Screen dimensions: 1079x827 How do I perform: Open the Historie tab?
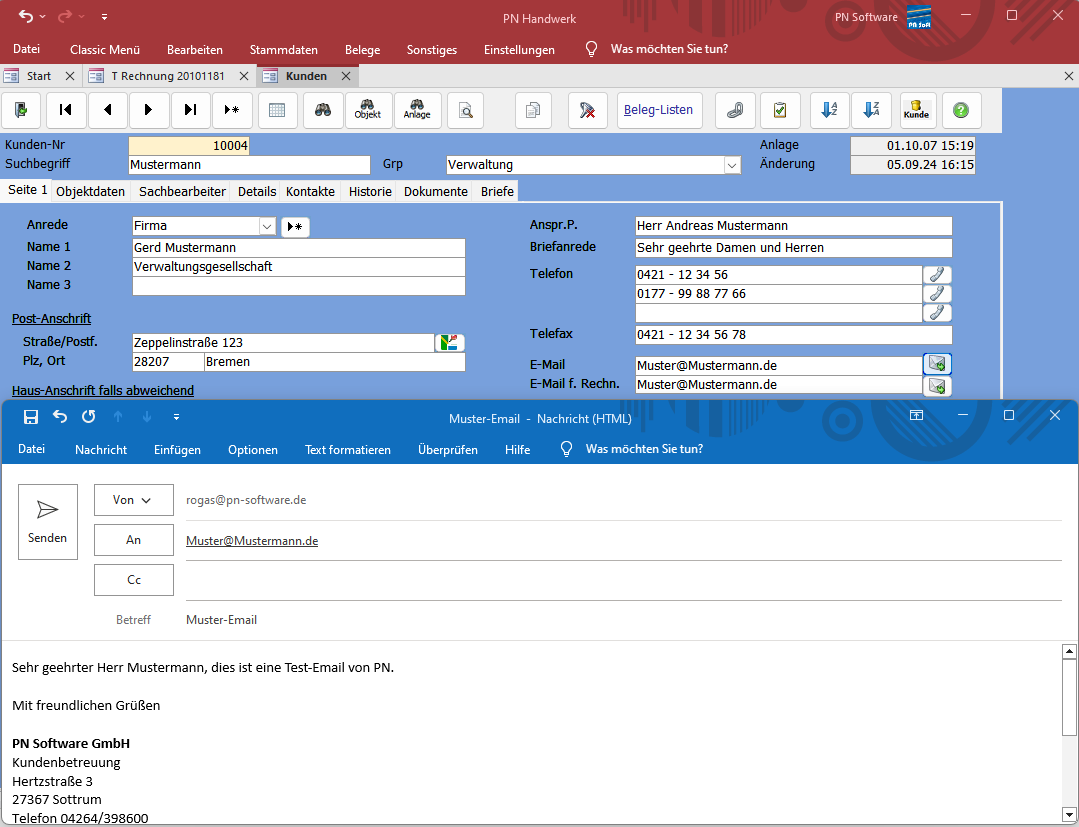pos(370,191)
